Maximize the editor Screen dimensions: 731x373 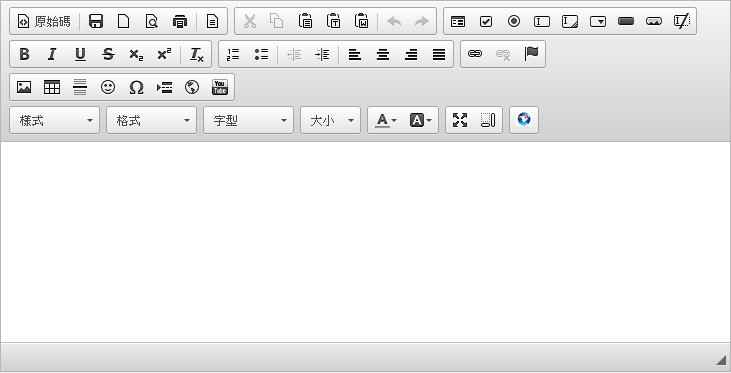[460, 120]
